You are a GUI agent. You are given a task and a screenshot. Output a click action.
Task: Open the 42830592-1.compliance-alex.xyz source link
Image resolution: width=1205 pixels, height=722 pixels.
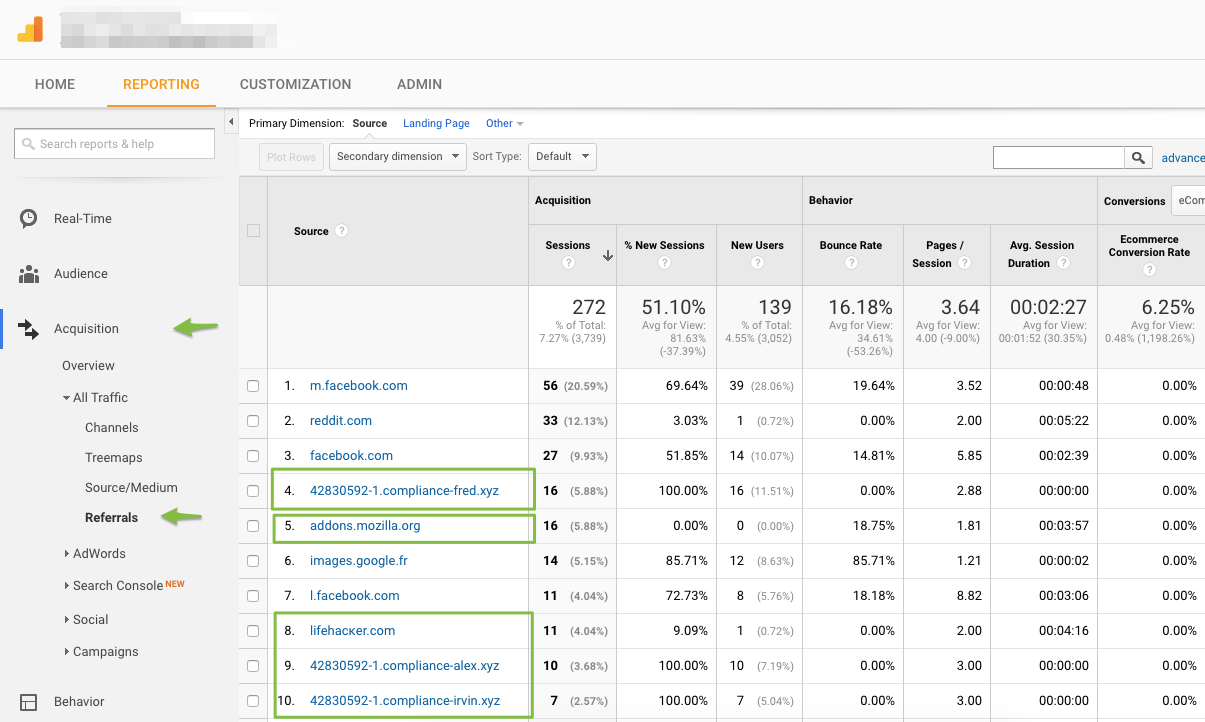tap(405, 666)
